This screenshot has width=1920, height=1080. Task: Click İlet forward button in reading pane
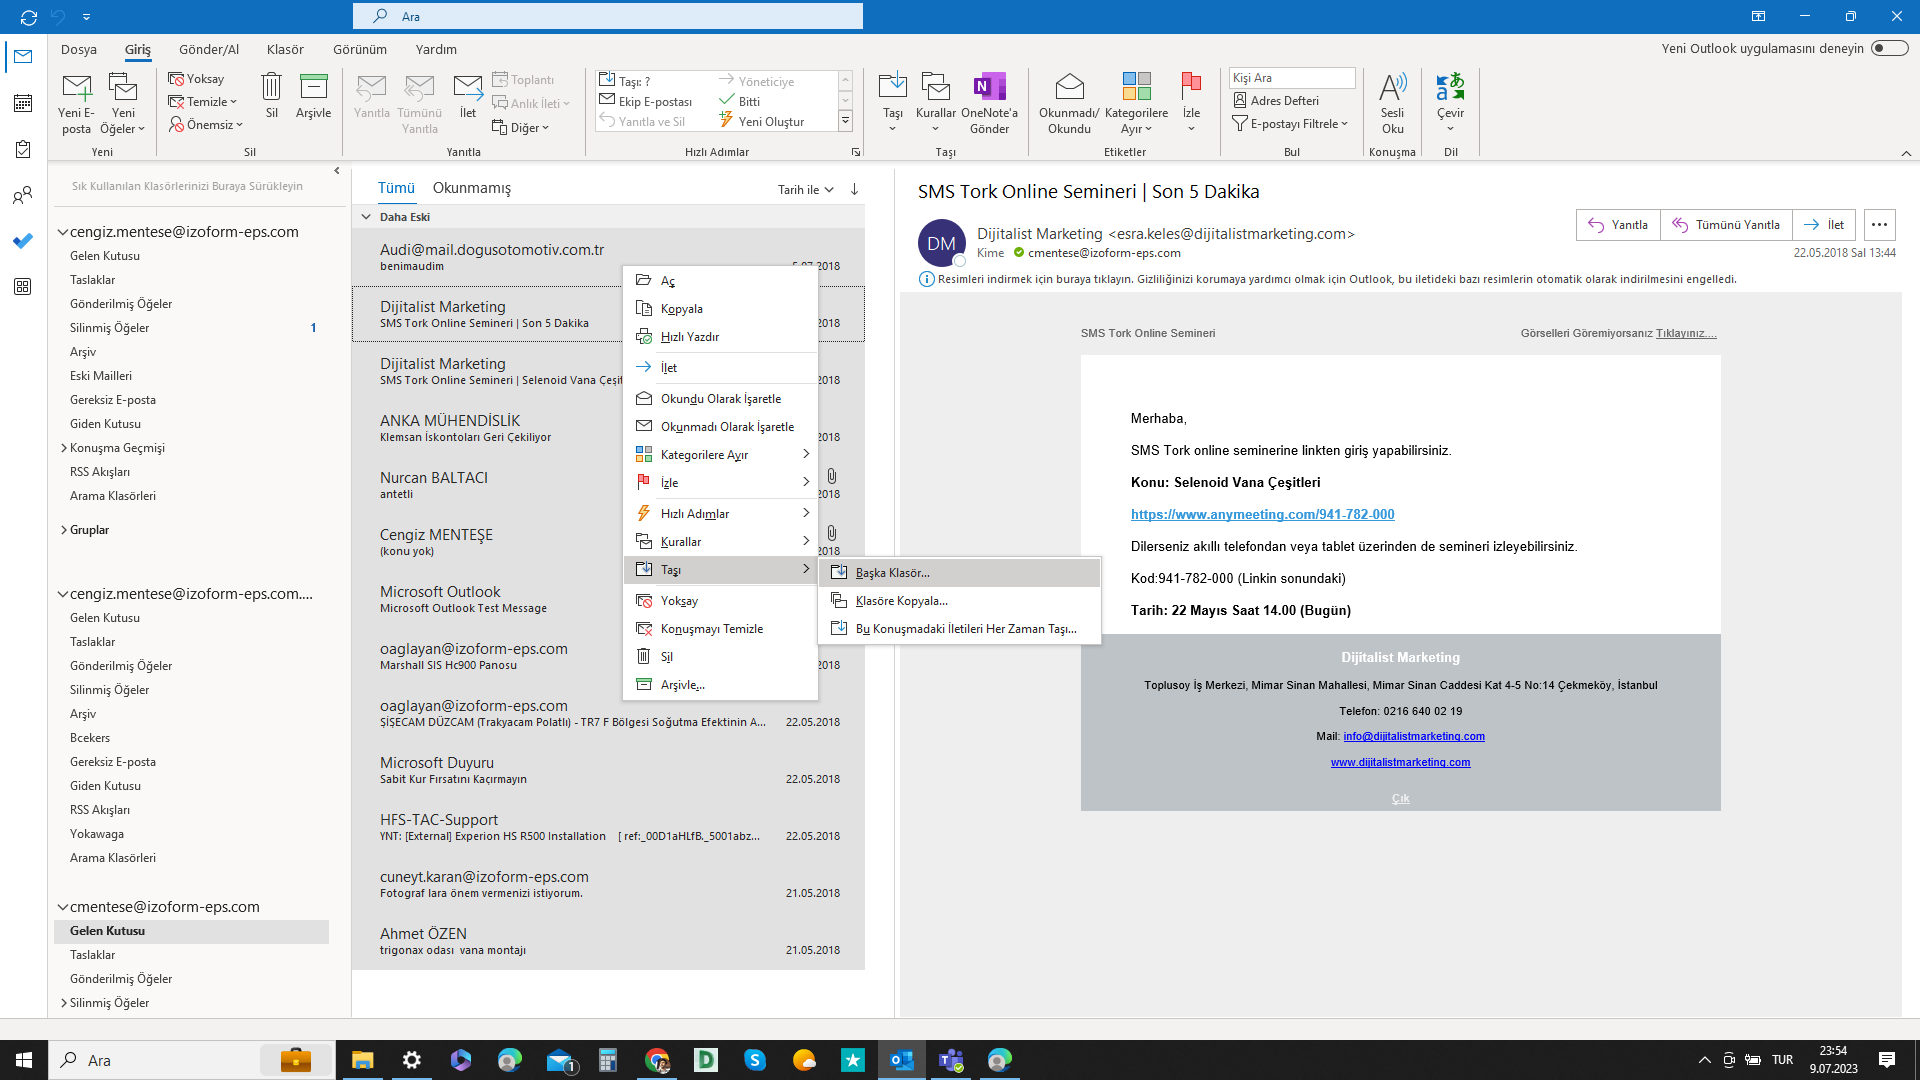1824,225
